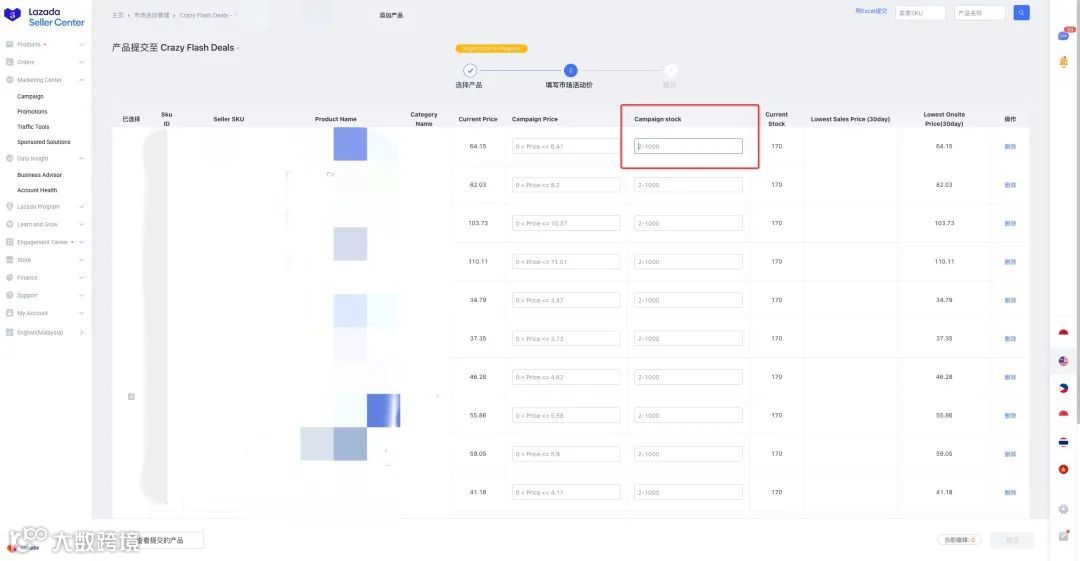Expand the Lazada Program chevron

tap(81, 206)
